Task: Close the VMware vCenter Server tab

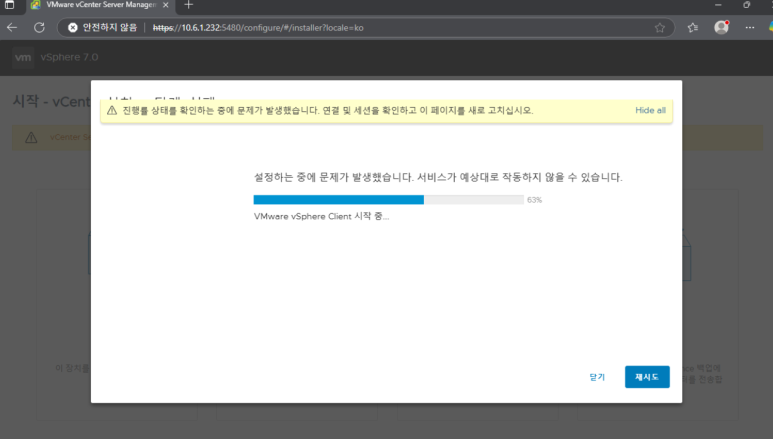Action: pyautogui.click(x=166, y=5)
